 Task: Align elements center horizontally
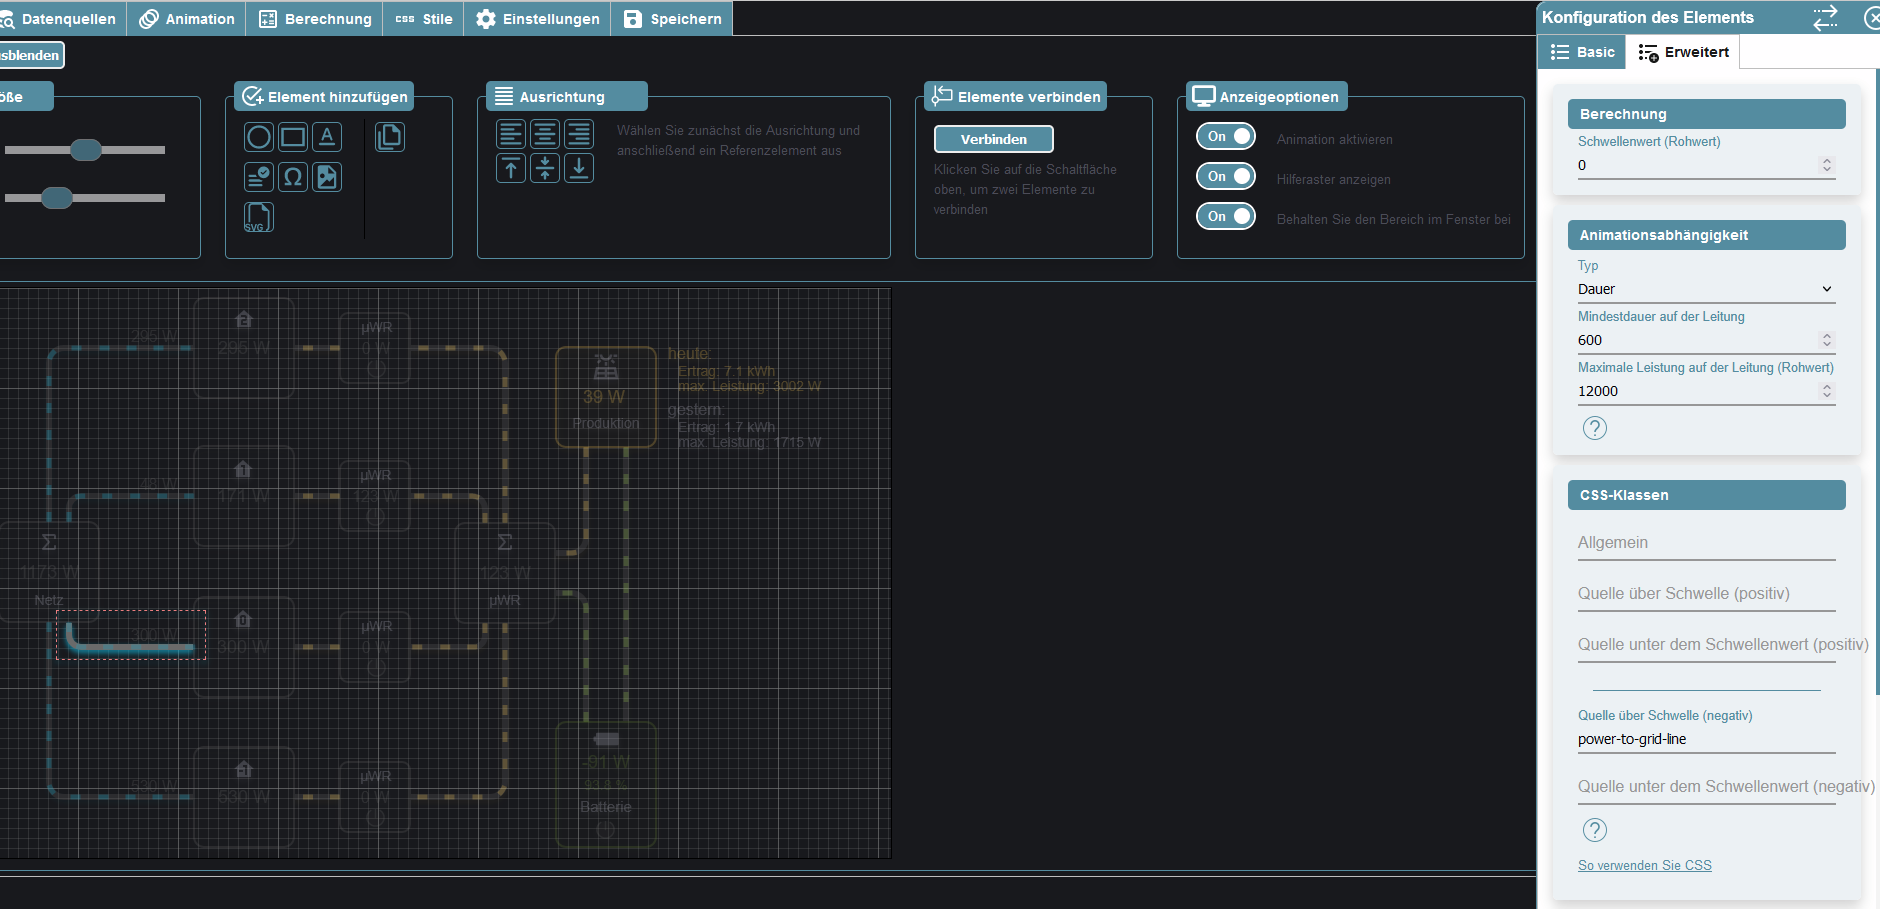pyautogui.click(x=545, y=134)
